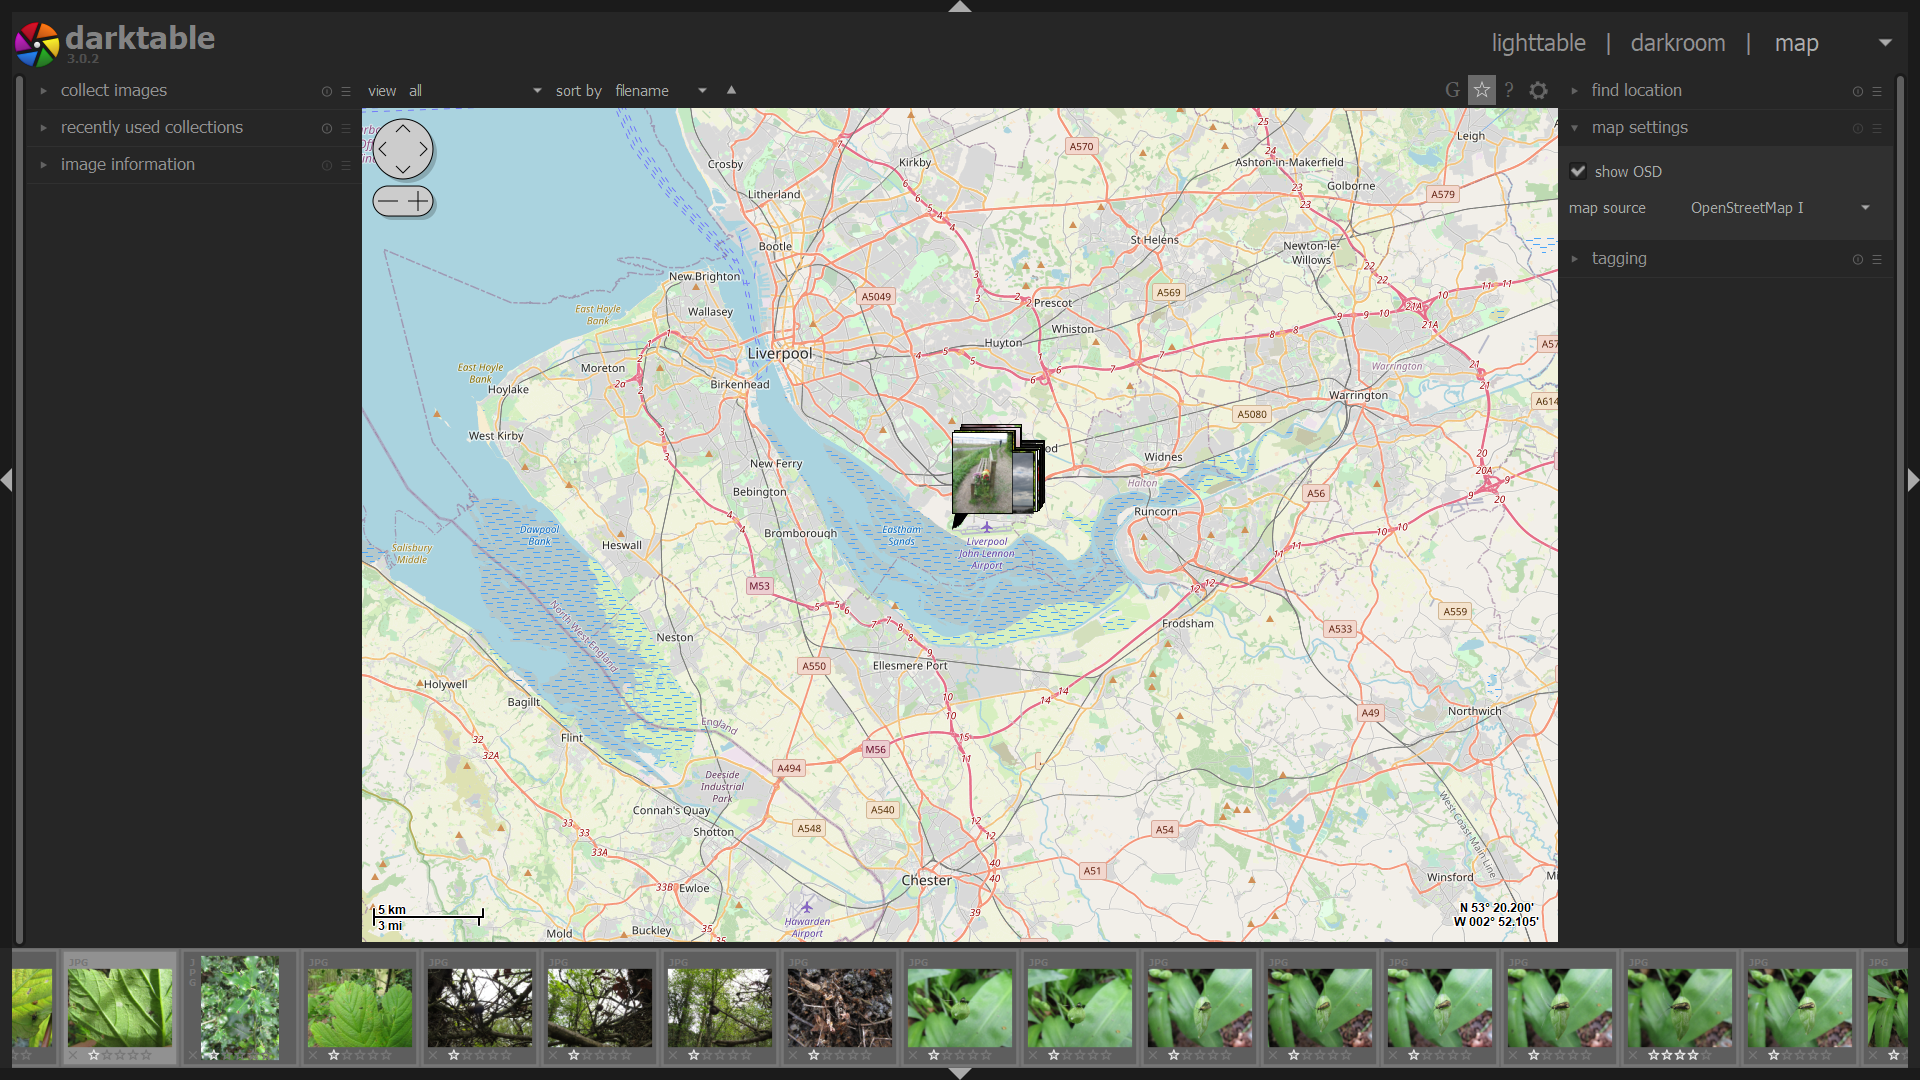Image resolution: width=1920 pixels, height=1080 pixels.
Task: Open map source OpenStreetMap dropdown
Action: click(x=1780, y=208)
